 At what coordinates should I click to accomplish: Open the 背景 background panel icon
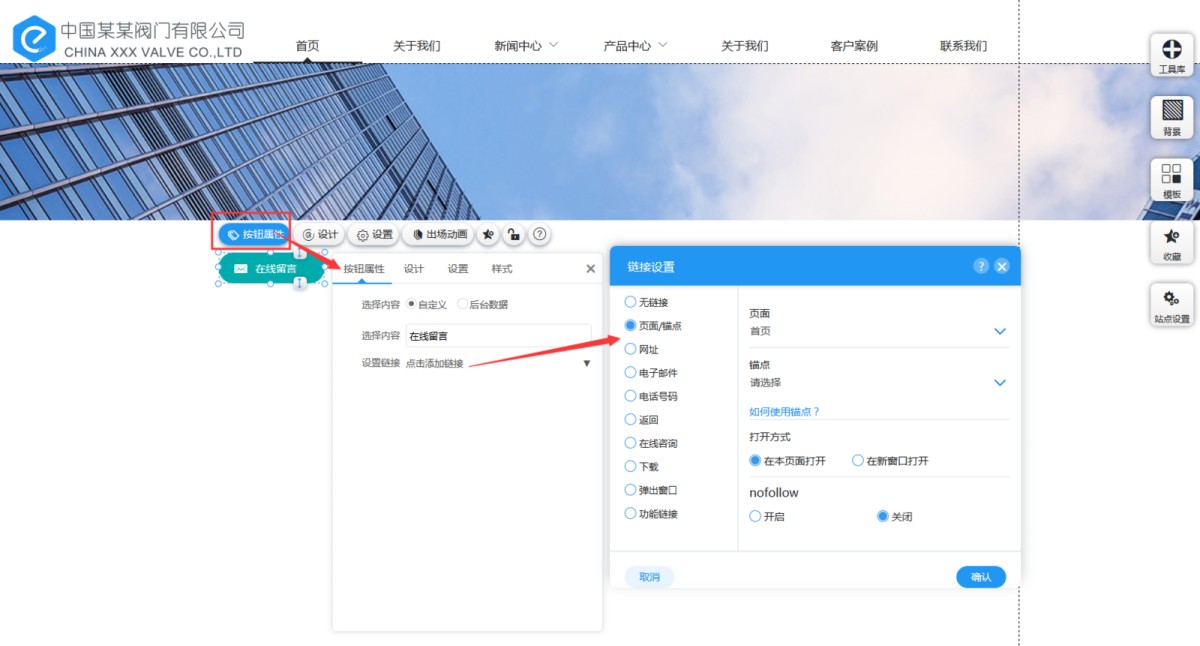[x=1171, y=115]
